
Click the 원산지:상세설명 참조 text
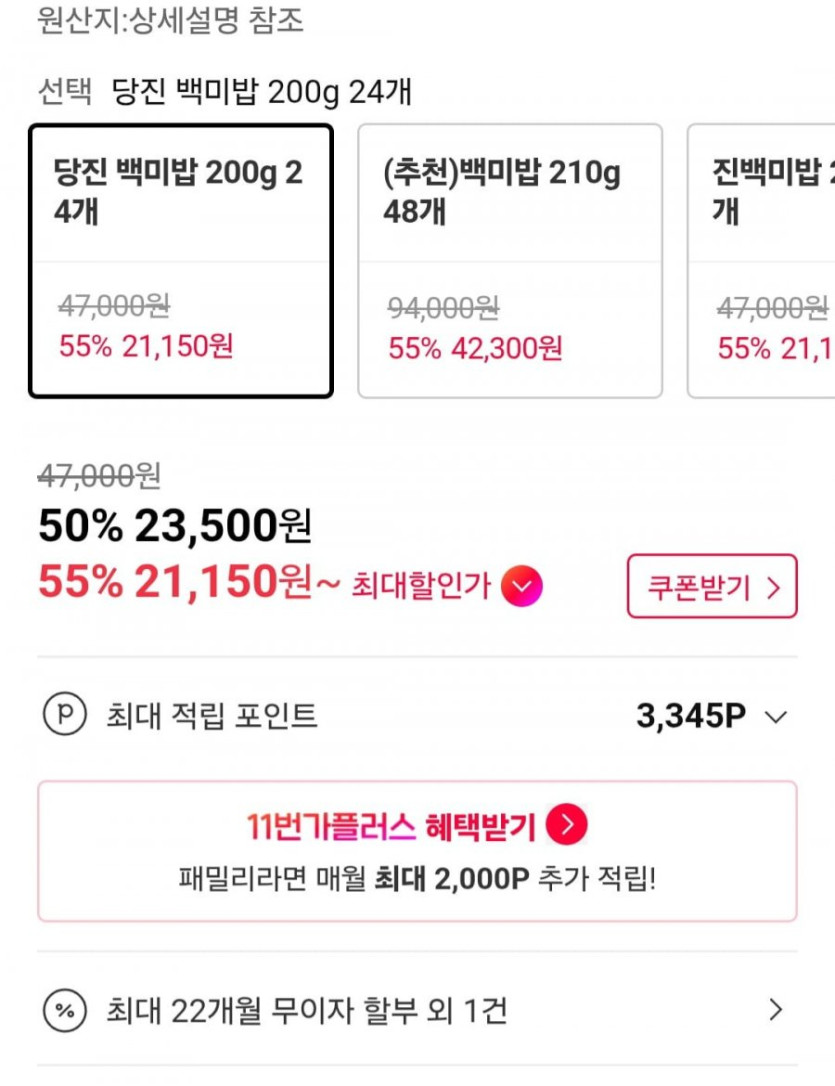170,19
